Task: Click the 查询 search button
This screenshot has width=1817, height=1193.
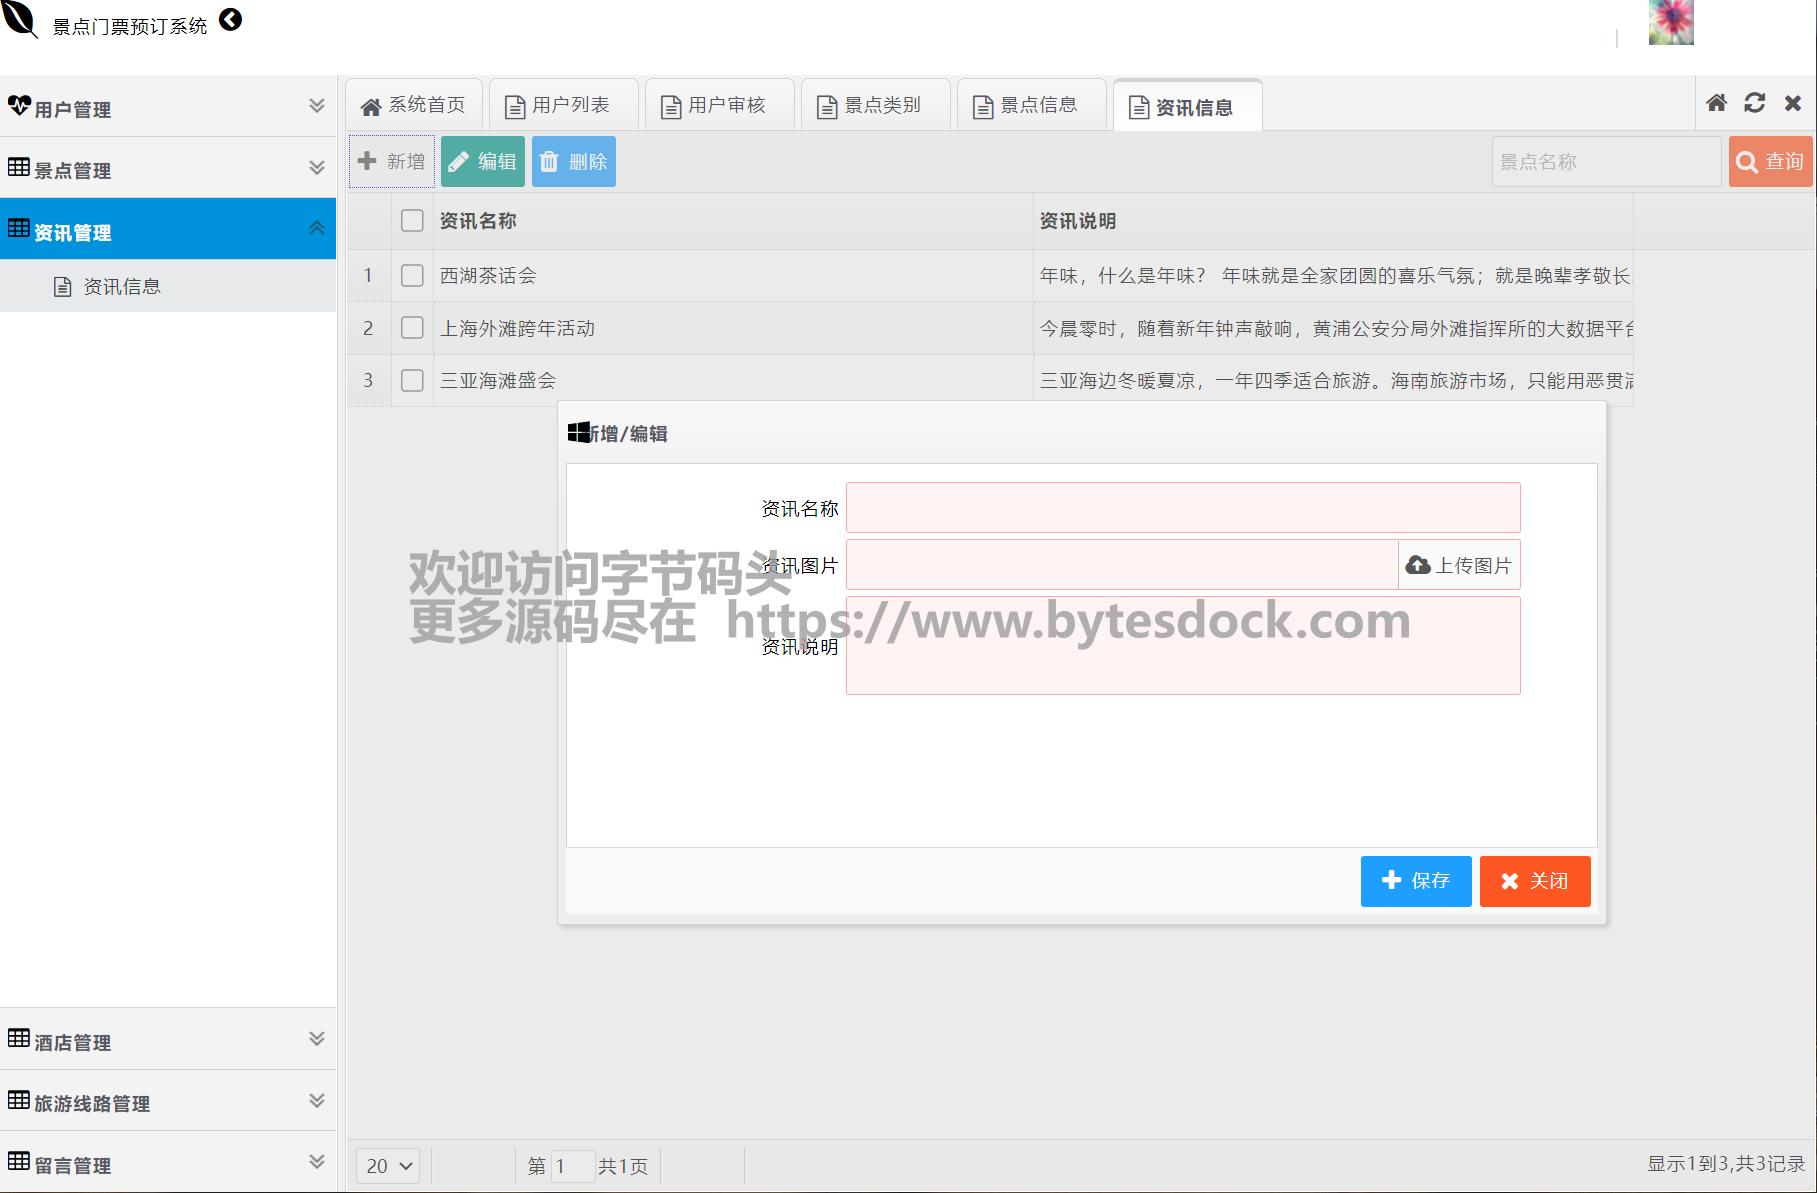Action: tap(1770, 162)
